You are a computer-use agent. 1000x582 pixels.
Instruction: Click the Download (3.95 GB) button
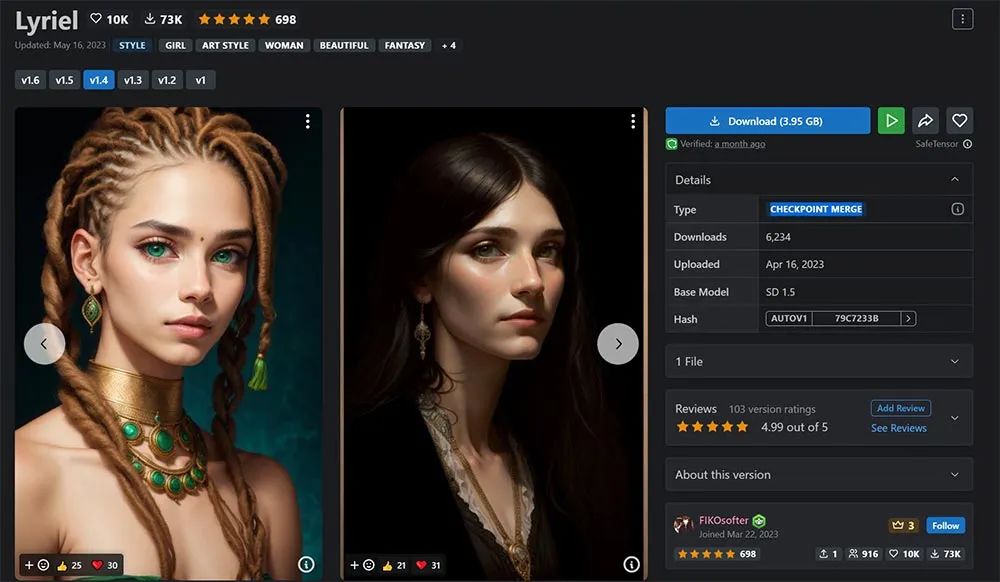tap(767, 121)
